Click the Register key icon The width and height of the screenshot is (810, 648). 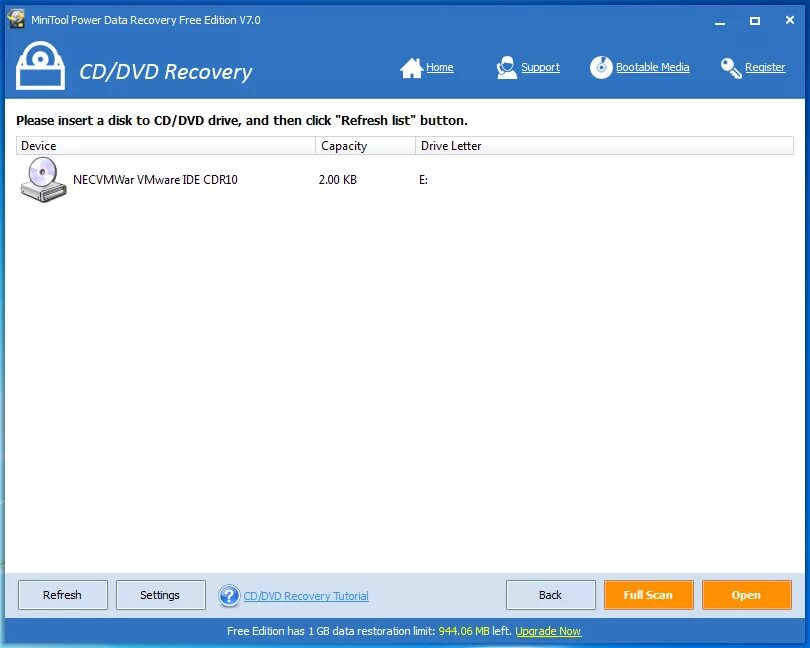(731, 68)
